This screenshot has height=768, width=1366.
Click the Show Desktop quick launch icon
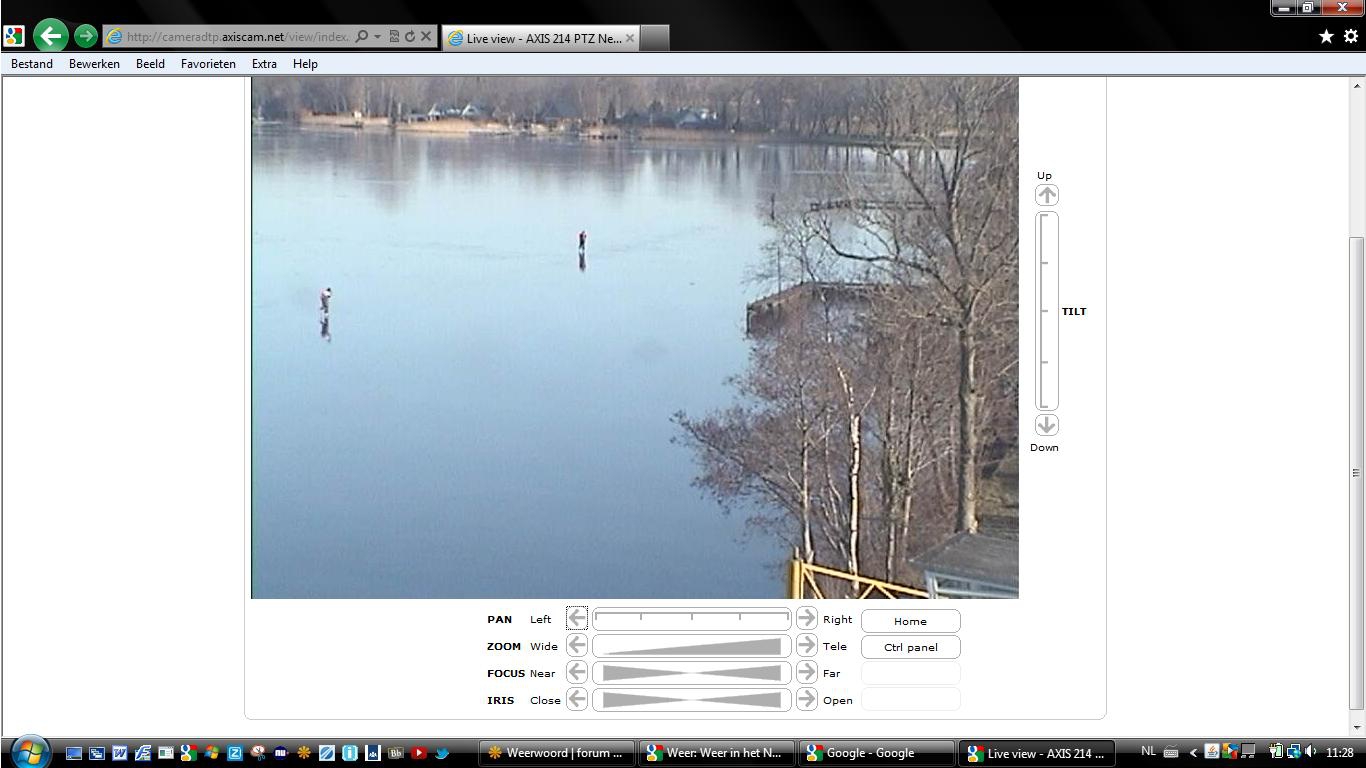74,753
